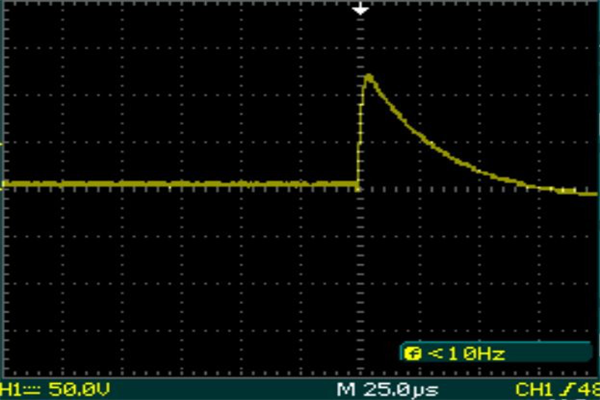Click the peak of the yellow pulse
Viewport: 600px width, 400px height.
click(369, 76)
